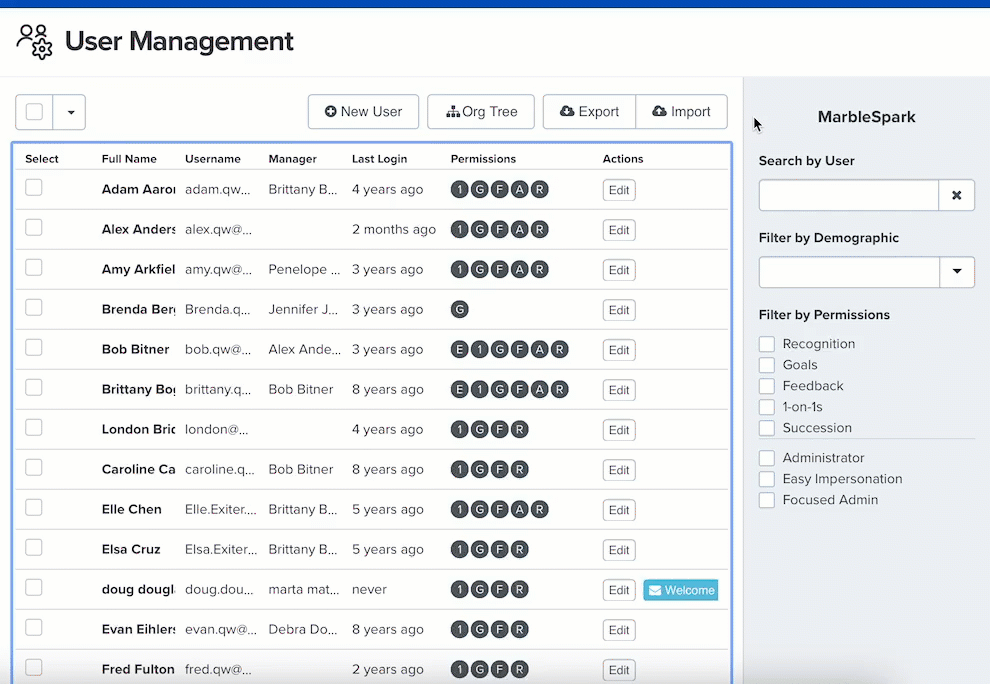Screen dimensions: 990x684
Task: Click the 'F' permission badge in Caroline's row
Action: pyautogui.click(x=499, y=469)
